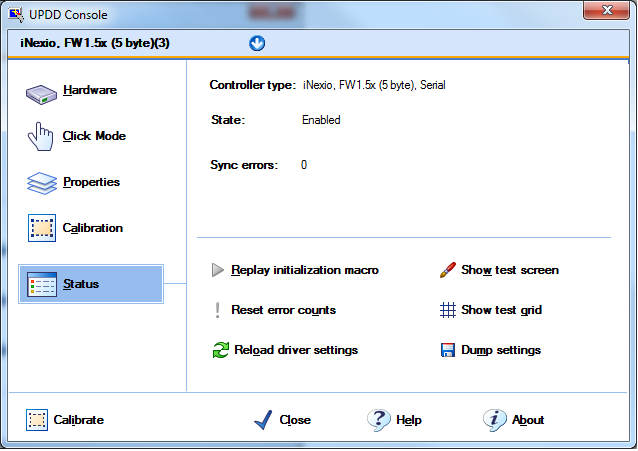The width and height of the screenshot is (638, 451).
Task: Click the Hardware drive icon
Action: coord(41,94)
